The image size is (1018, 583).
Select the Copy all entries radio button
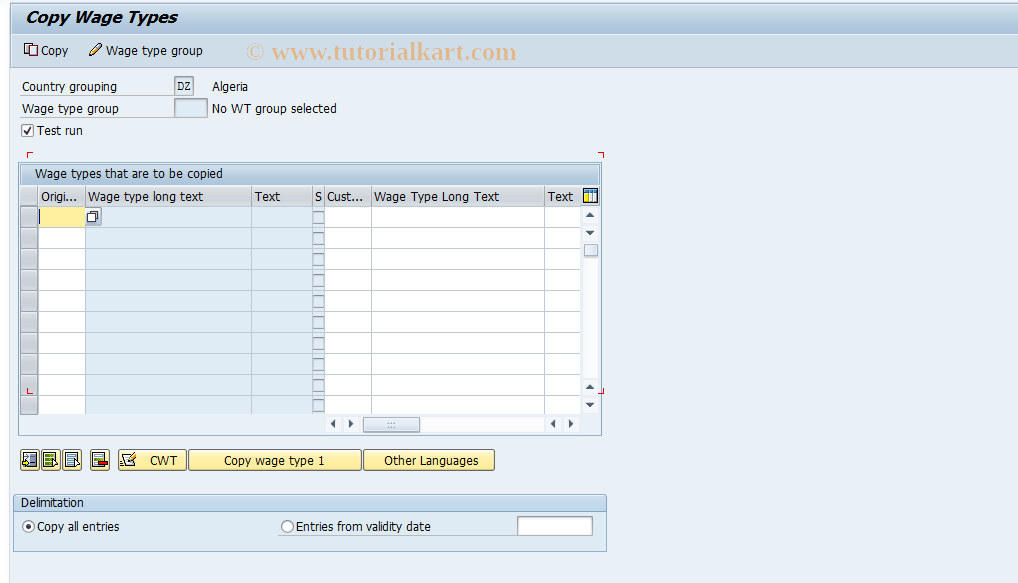coord(28,527)
